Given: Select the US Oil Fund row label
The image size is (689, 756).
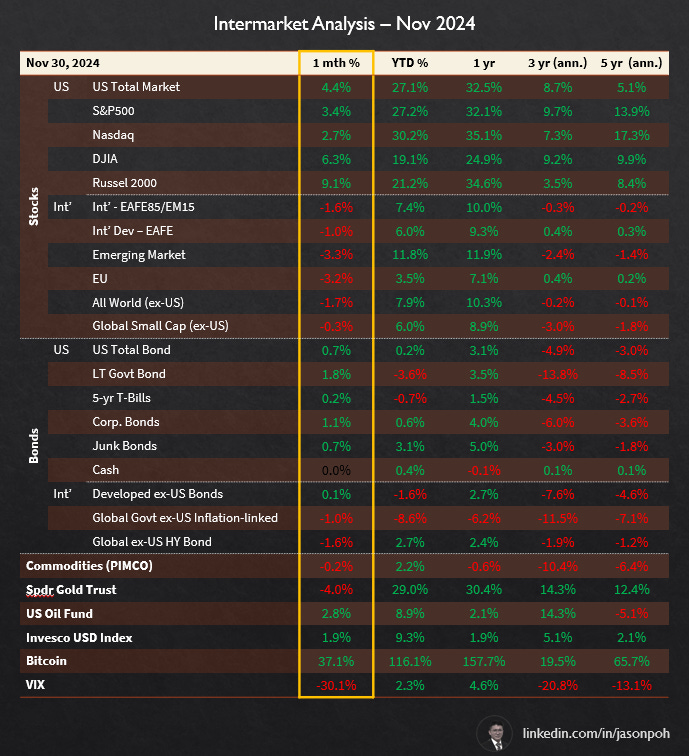Looking at the screenshot, I should [x=59, y=614].
